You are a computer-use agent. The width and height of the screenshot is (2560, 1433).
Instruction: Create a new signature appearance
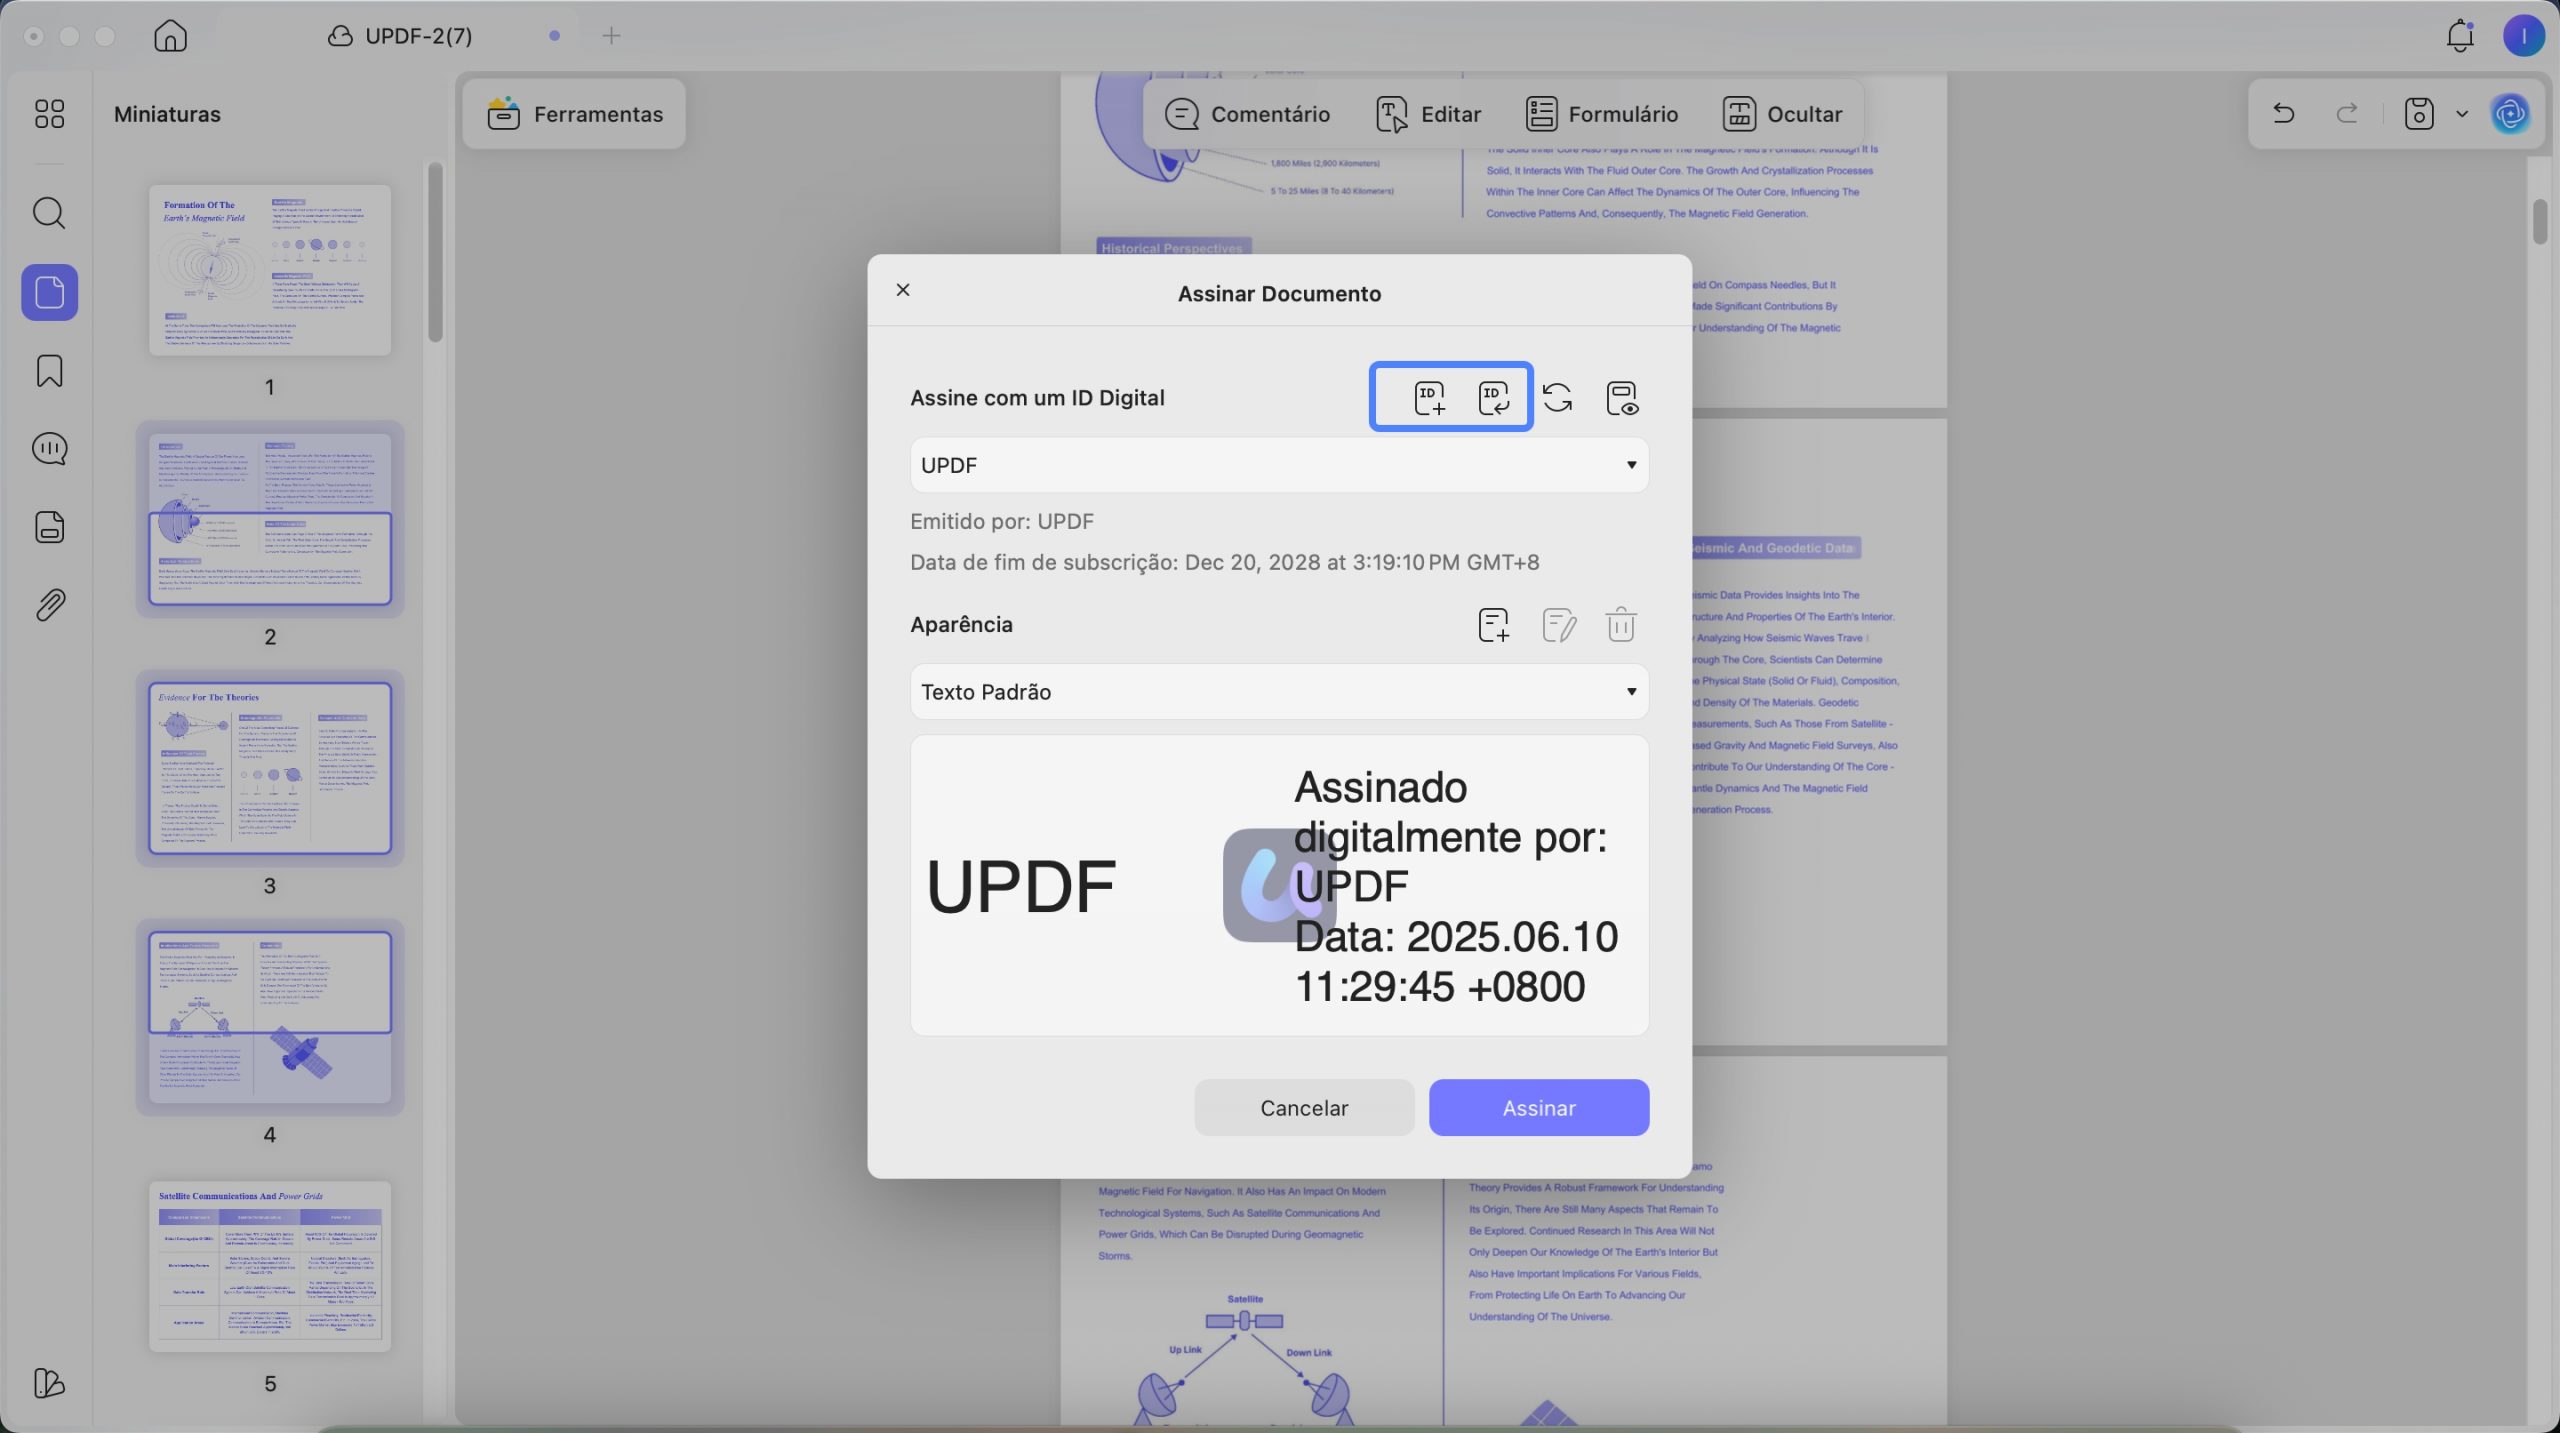pos(1493,625)
